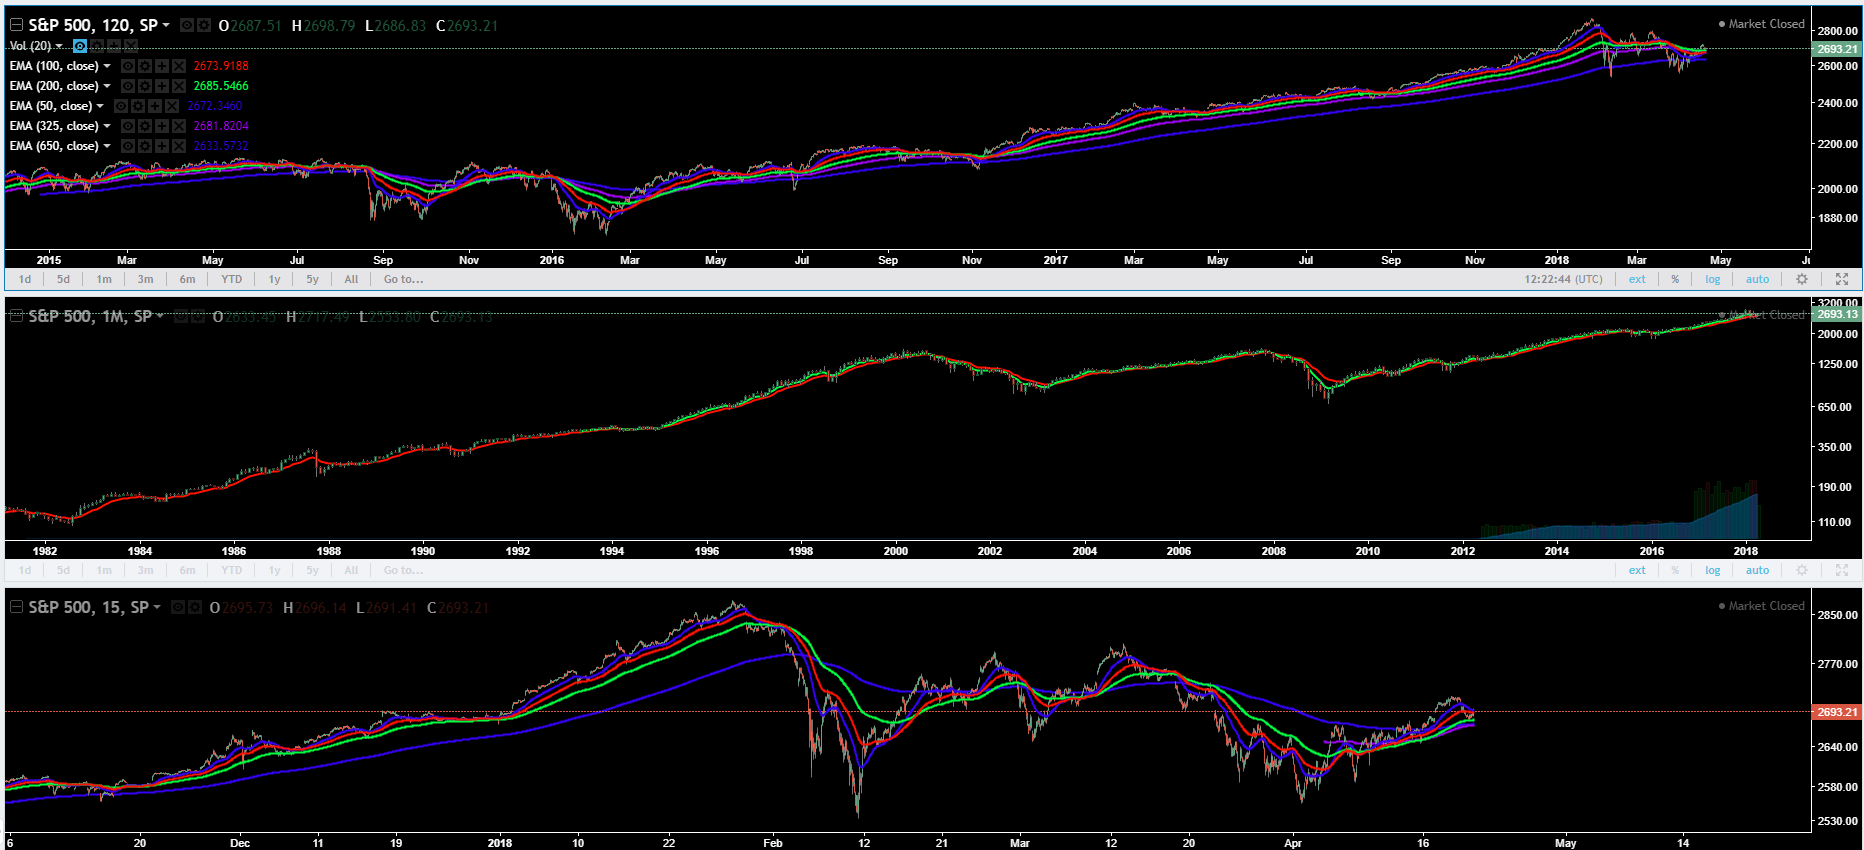This screenshot has height=850, width=1864.
Task: Expand the EMA (650, close) dropdown arrow
Action: tap(107, 146)
